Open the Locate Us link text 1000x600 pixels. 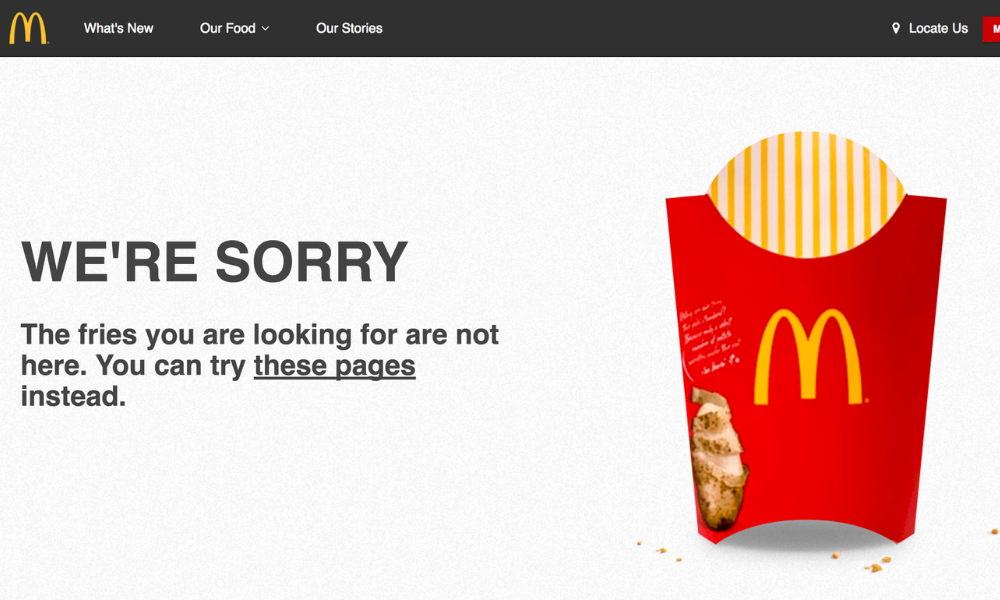[x=938, y=28]
